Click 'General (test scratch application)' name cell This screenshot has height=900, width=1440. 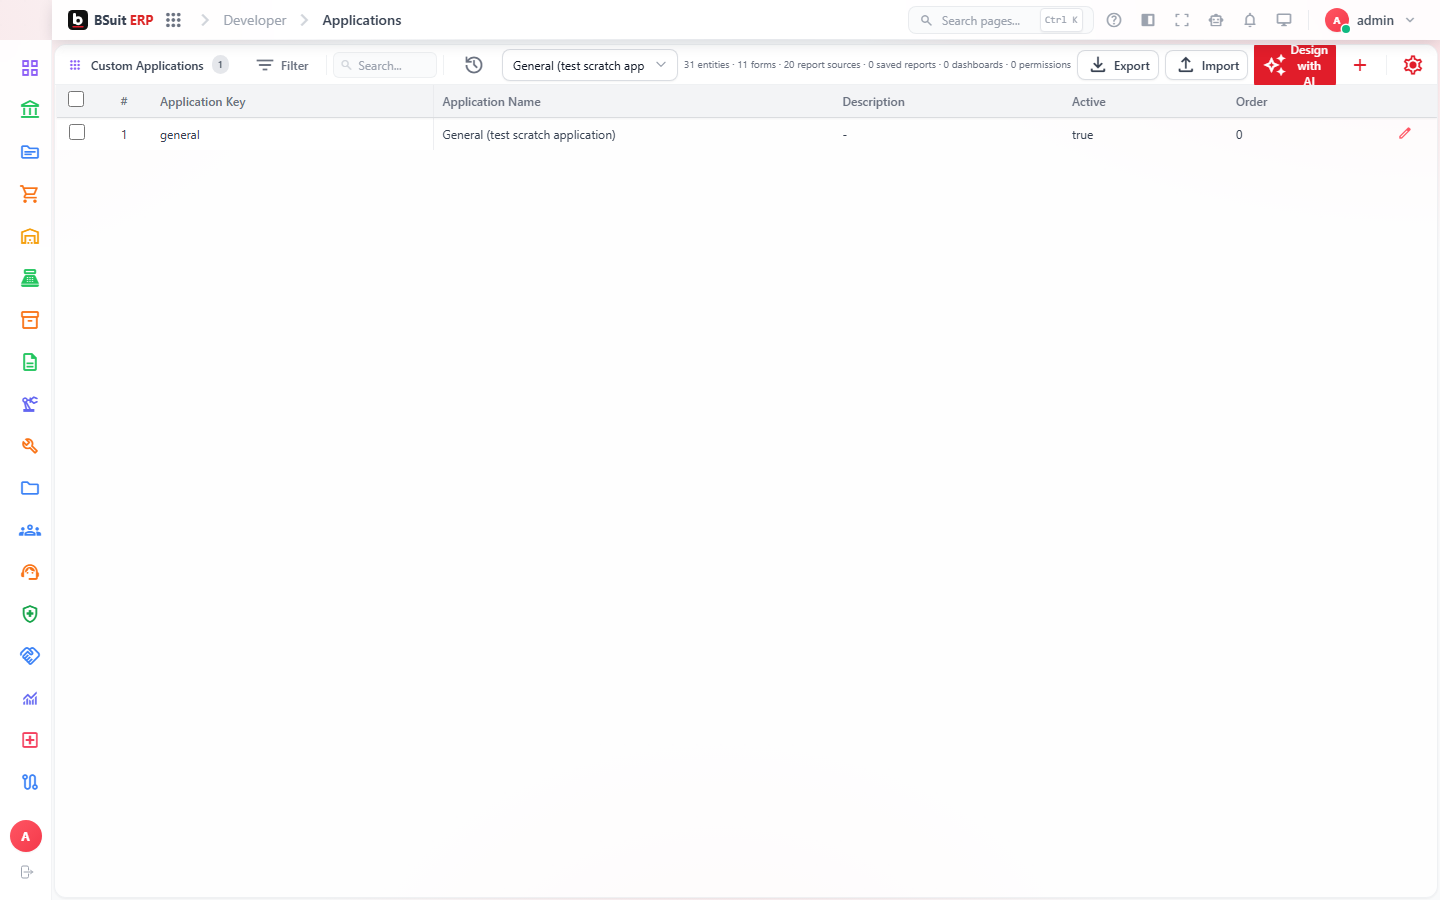point(529,135)
